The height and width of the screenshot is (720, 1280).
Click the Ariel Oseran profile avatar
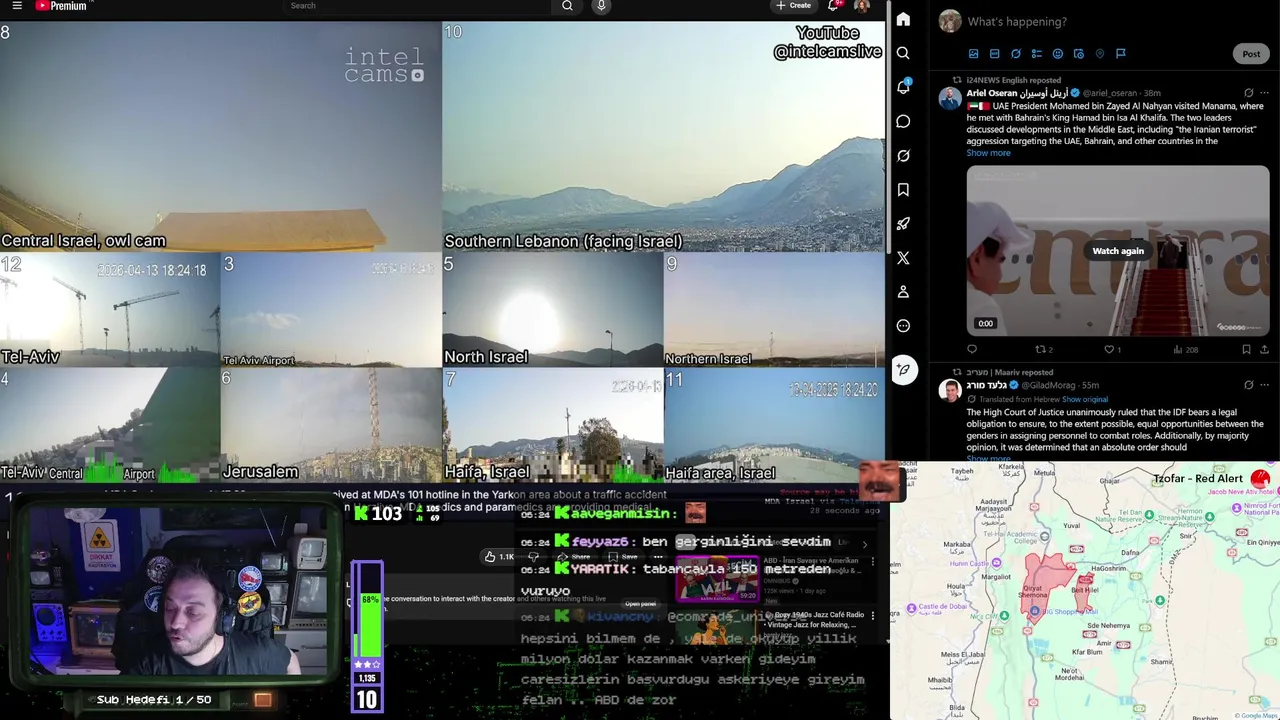(x=950, y=98)
